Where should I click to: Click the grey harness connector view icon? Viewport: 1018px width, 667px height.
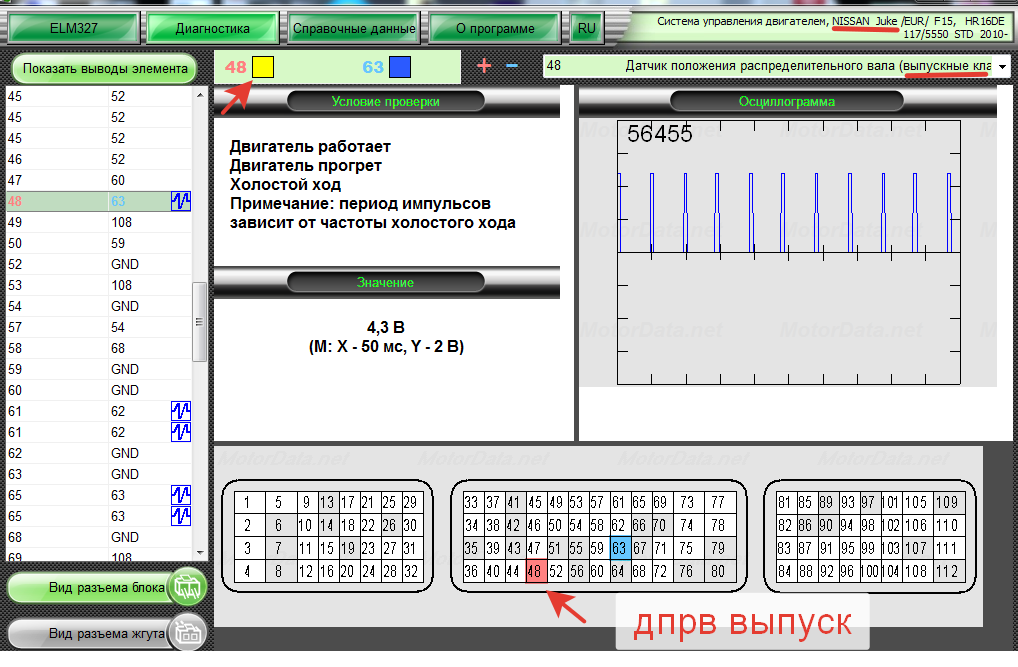187,633
